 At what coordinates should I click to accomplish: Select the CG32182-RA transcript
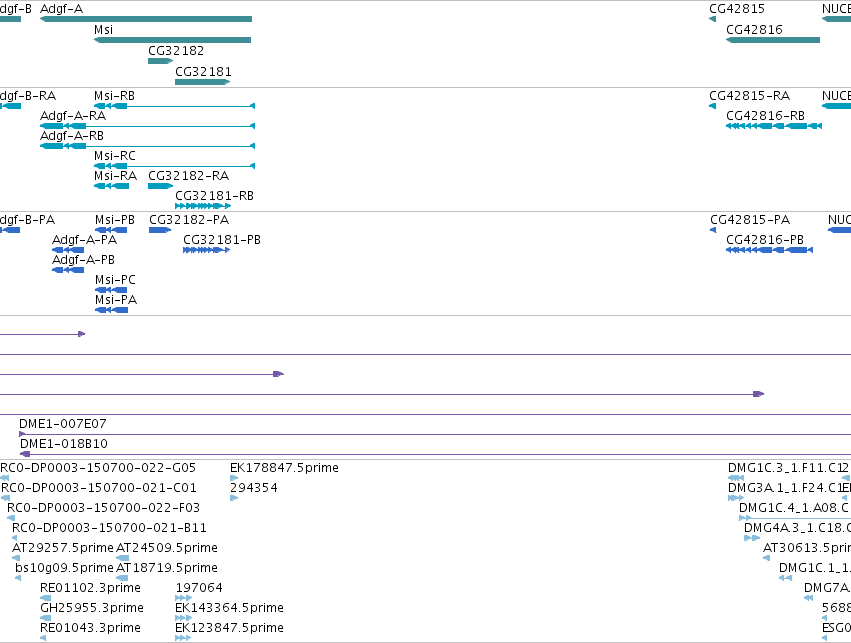[161, 186]
